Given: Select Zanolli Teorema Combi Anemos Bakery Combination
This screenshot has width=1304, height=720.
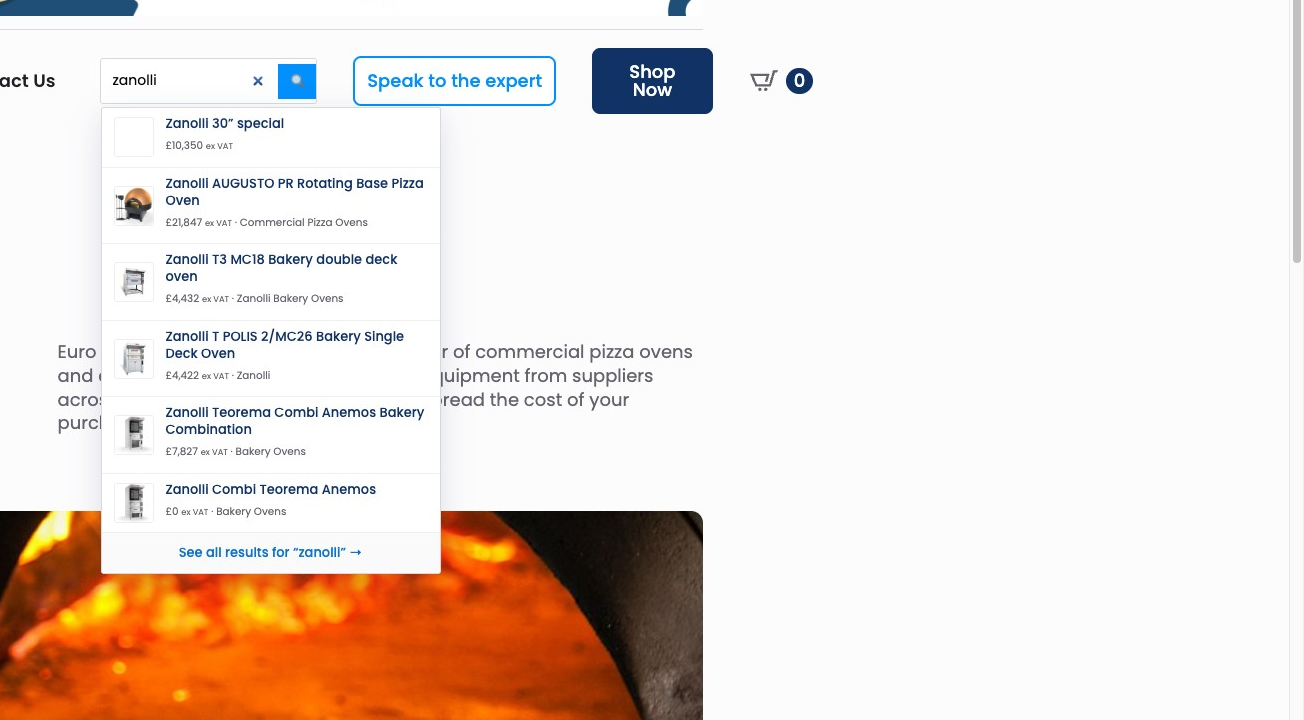Looking at the screenshot, I should point(271,435).
